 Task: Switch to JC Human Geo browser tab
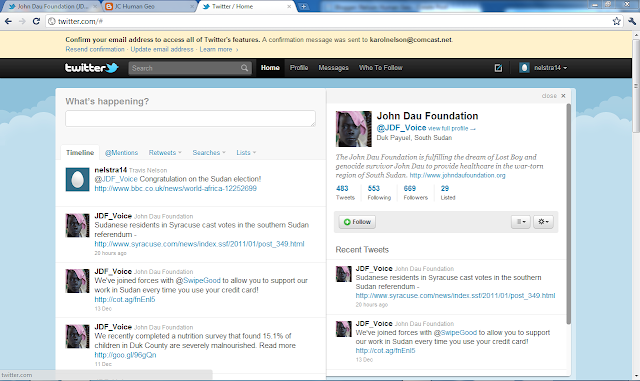pos(149,7)
